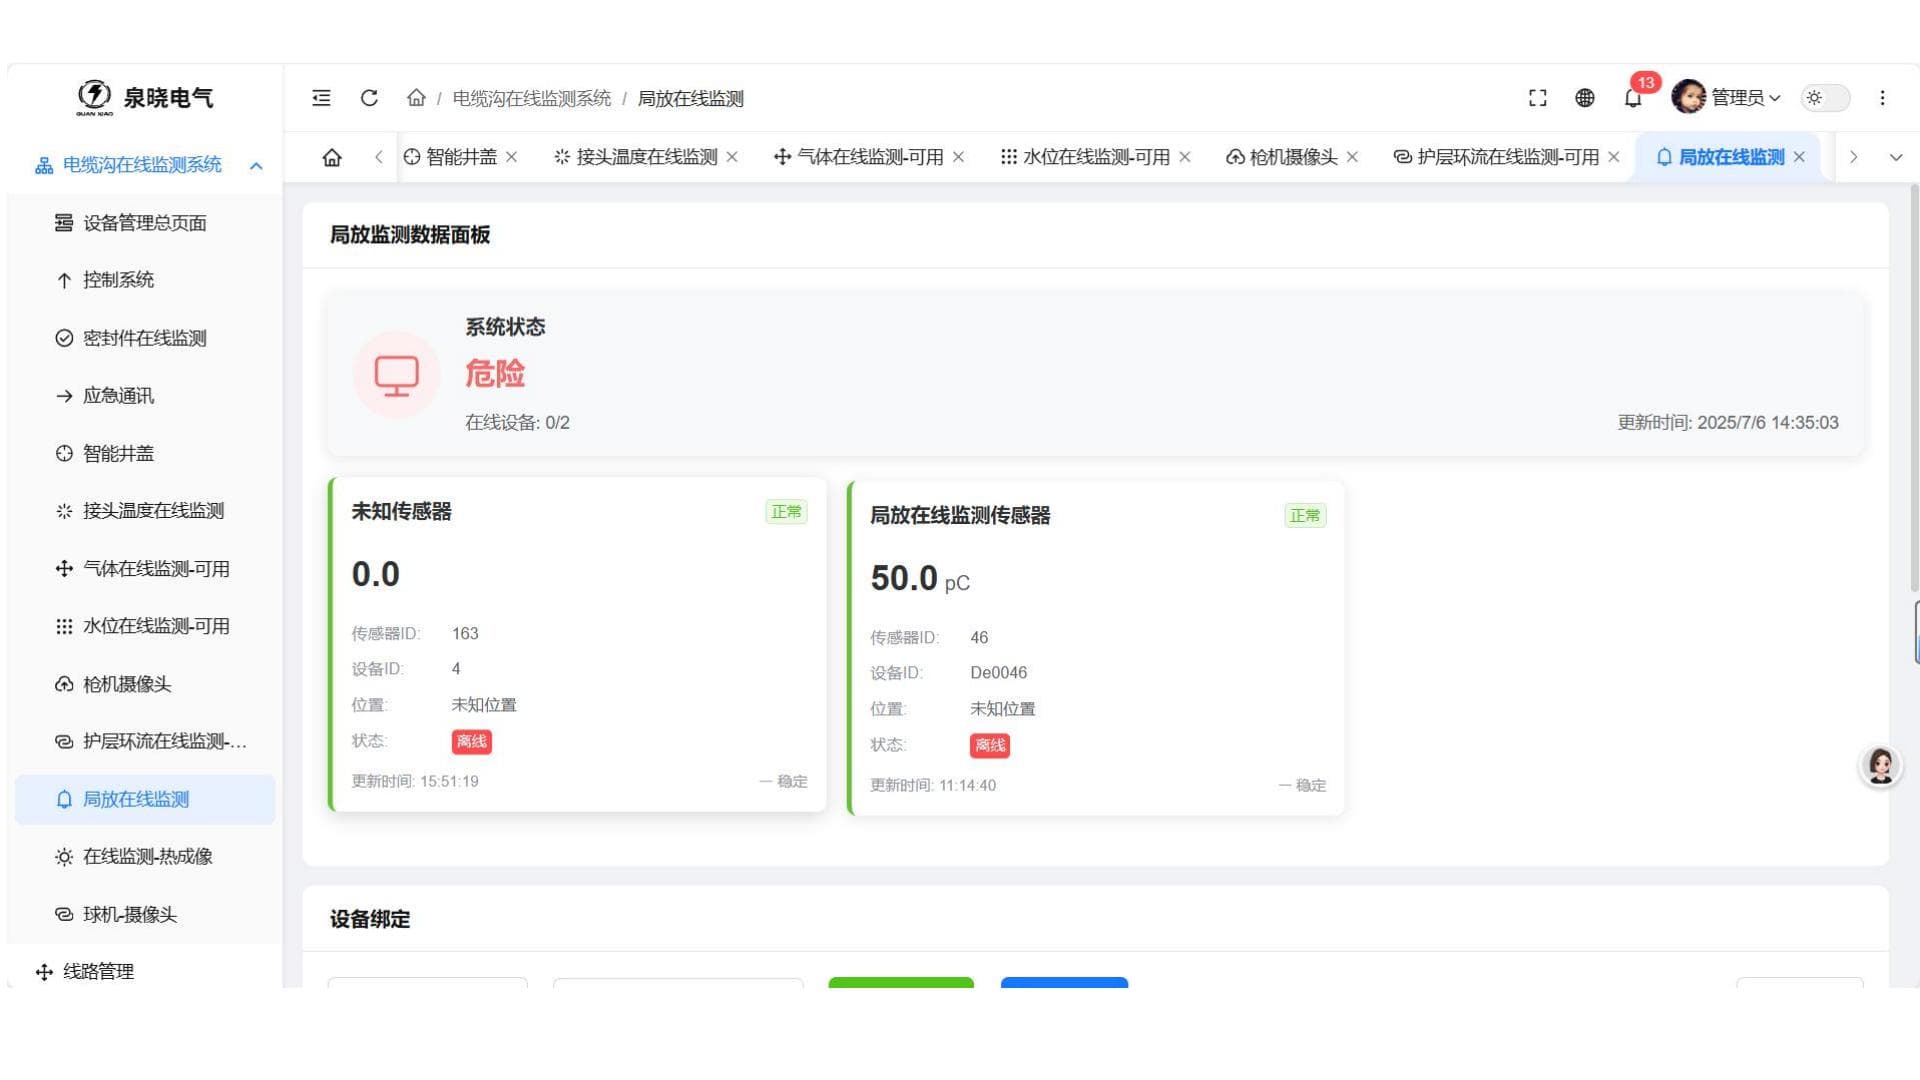This screenshot has width=1920, height=1080.
Task: Open 球机-摄像头 in the sidebar
Action: pos(145,915)
